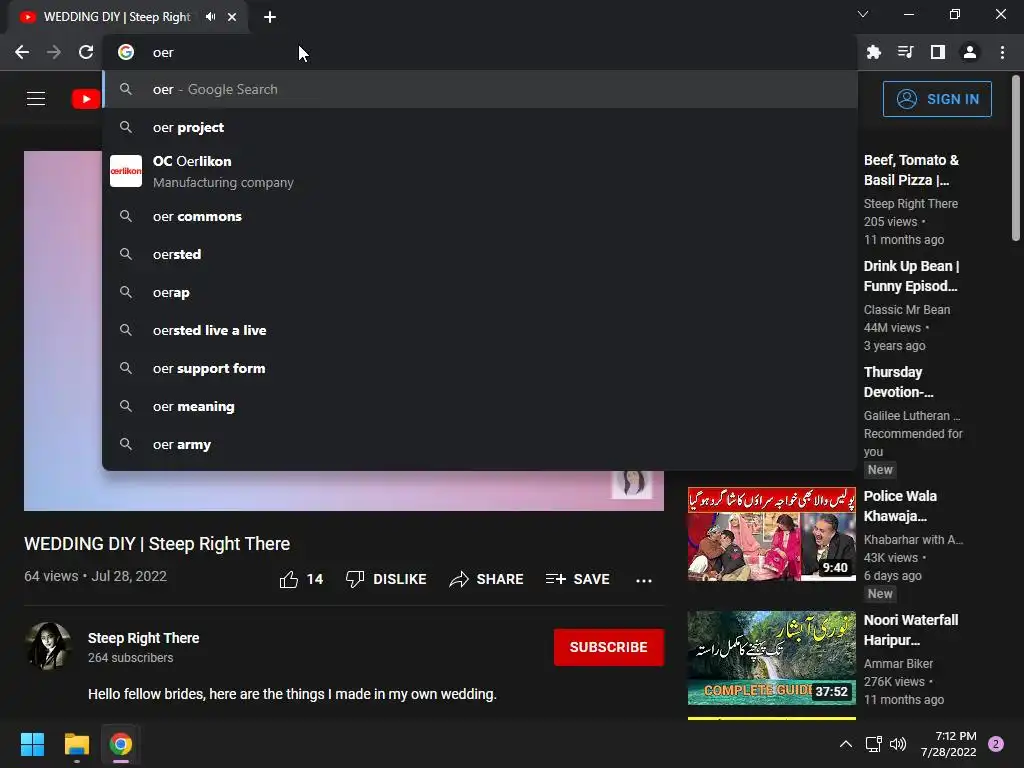This screenshot has height=768, width=1024.
Task: Open File Explorer from the taskbar
Action: click(x=76, y=744)
